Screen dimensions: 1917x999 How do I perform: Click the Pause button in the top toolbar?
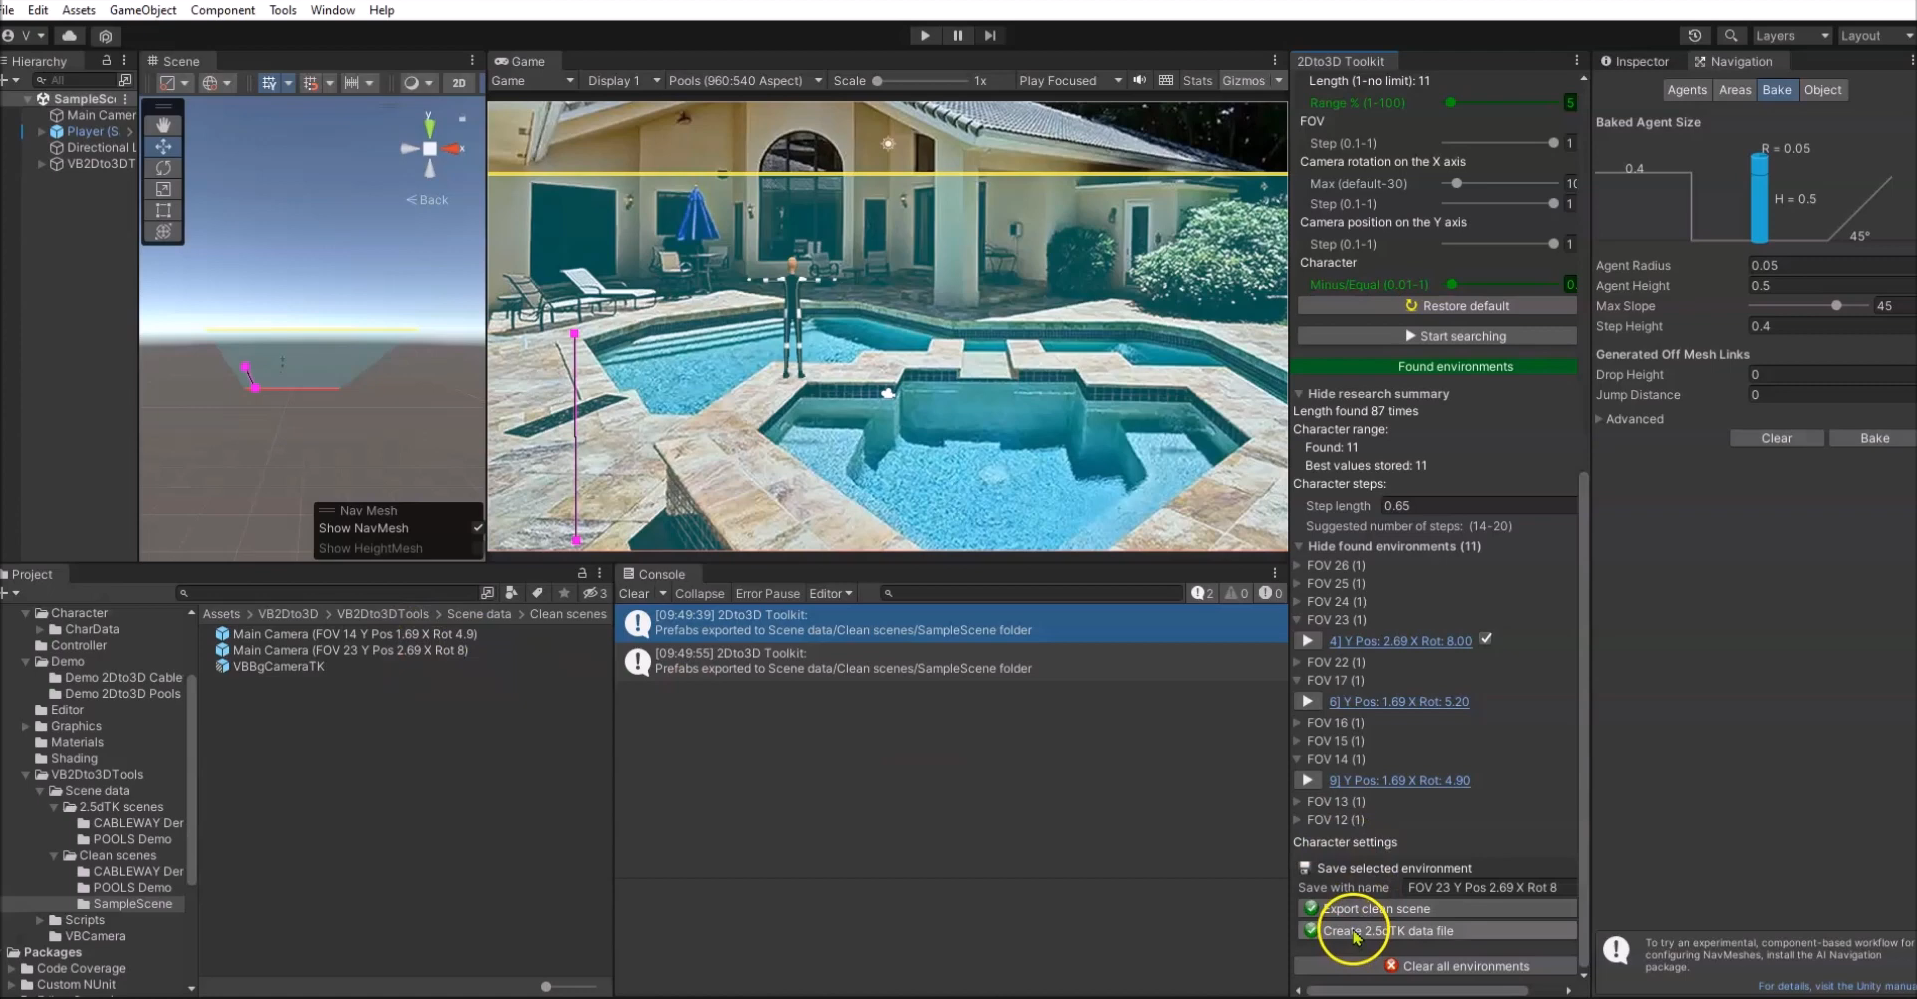957,36
